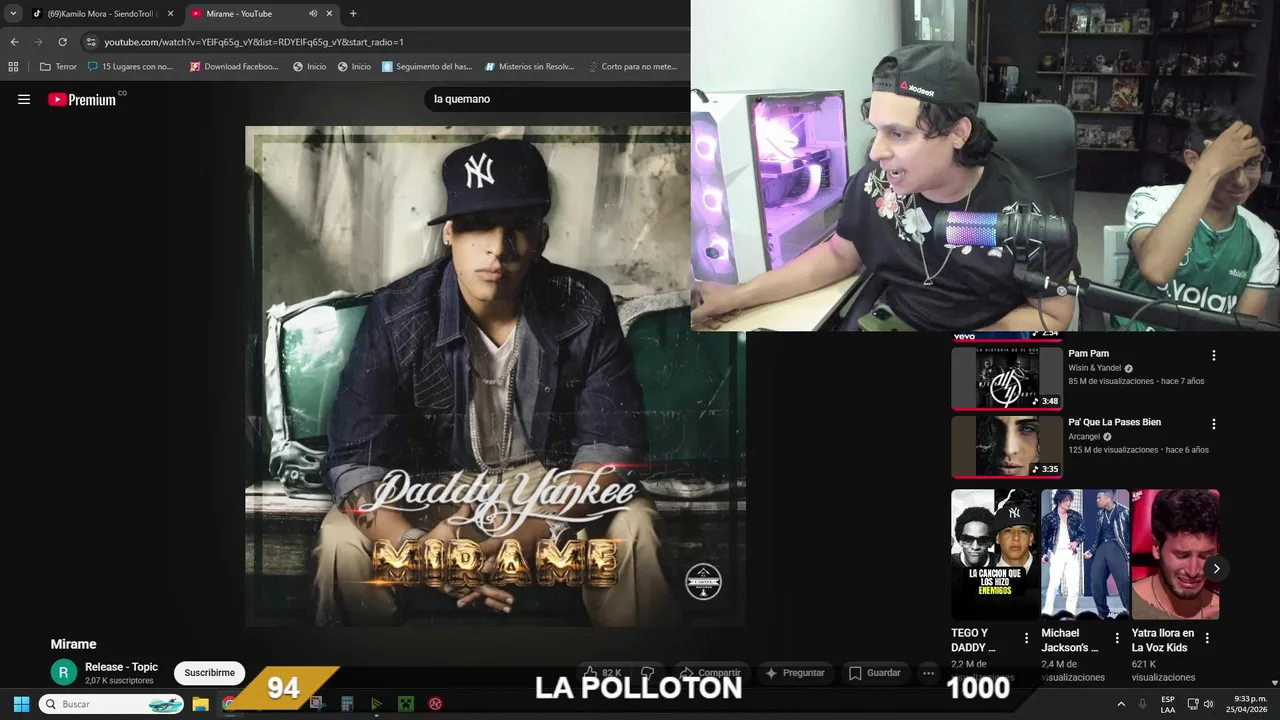The image size is (1280, 720).
Task: Open the red circular app on taskbar
Action: click(436, 704)
